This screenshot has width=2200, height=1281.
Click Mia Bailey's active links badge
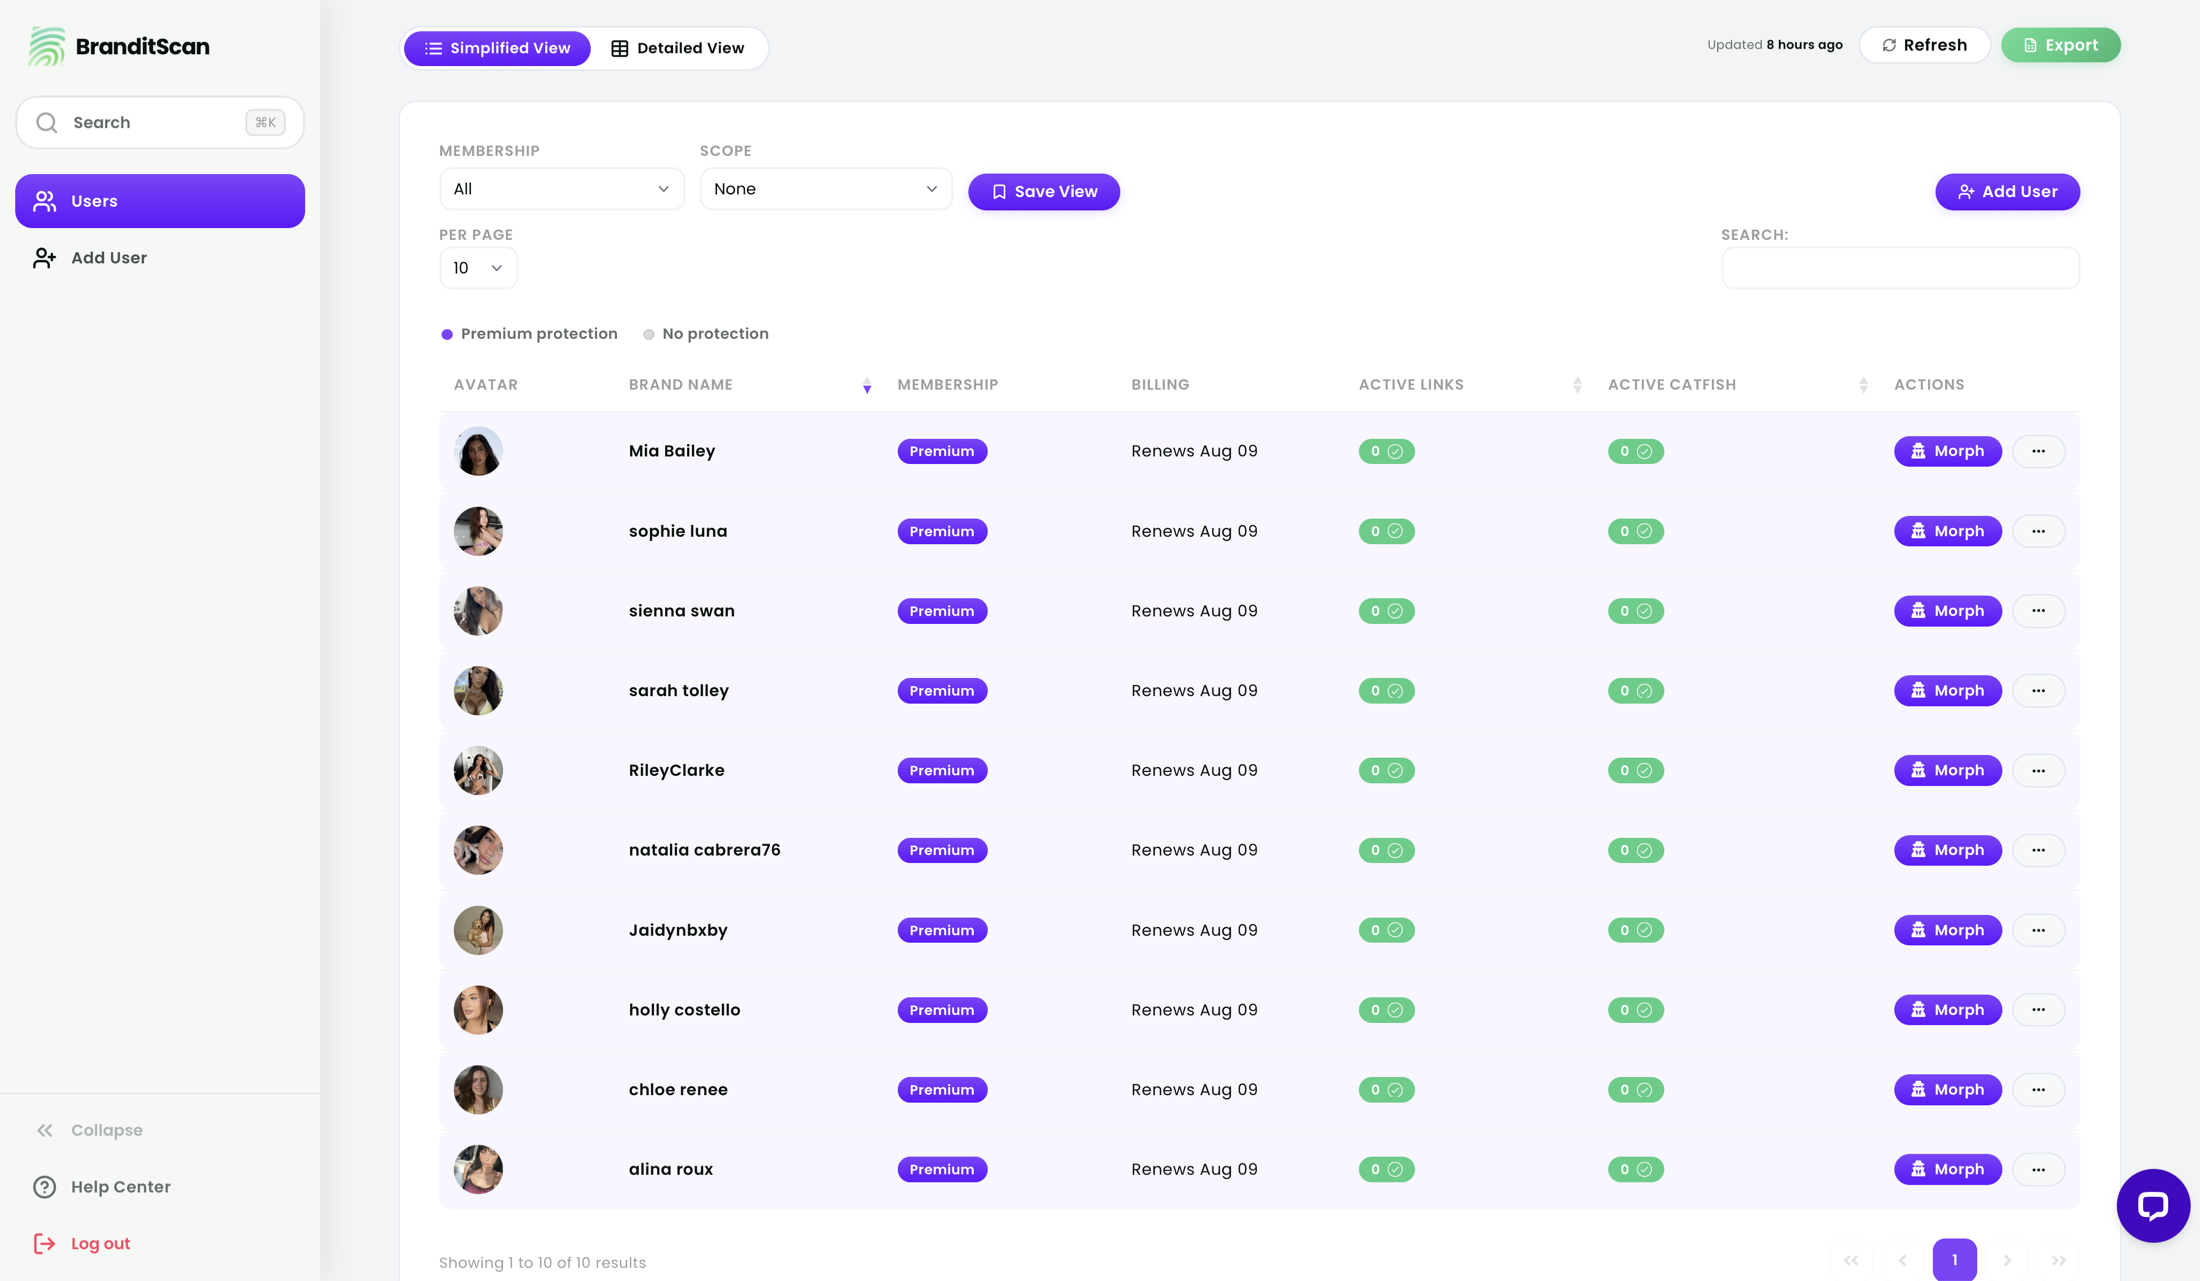[x=1386, y=451]
